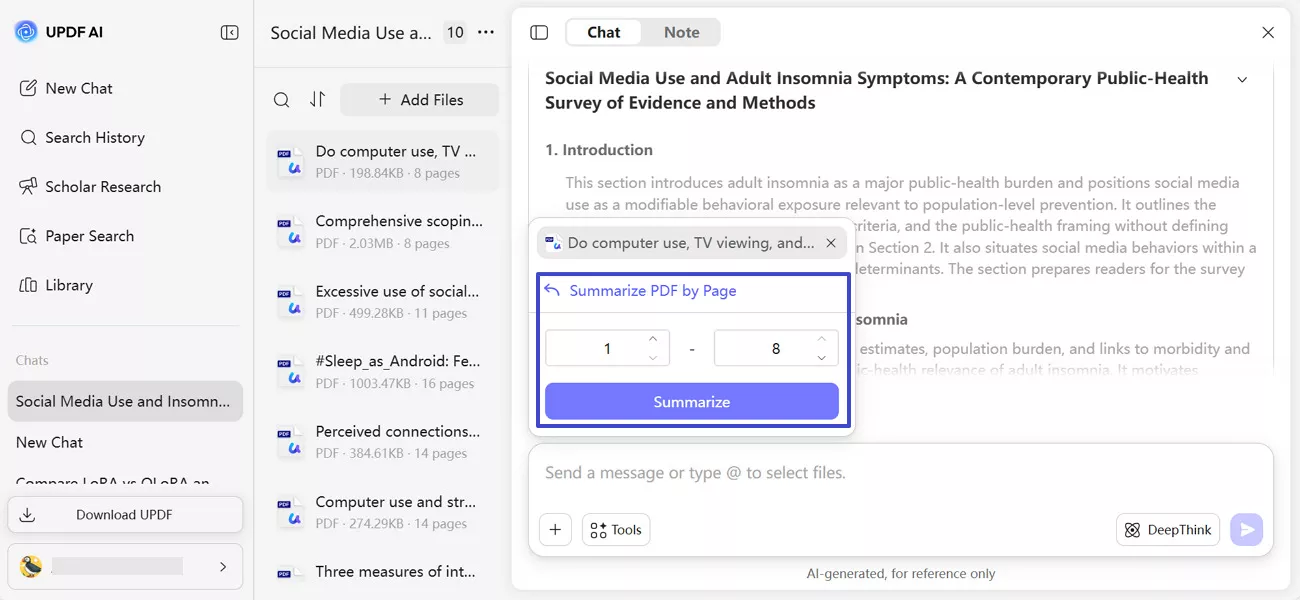Increase the start page number
1300x600 pixels.
pyautogui.click(x=653, y=340)
